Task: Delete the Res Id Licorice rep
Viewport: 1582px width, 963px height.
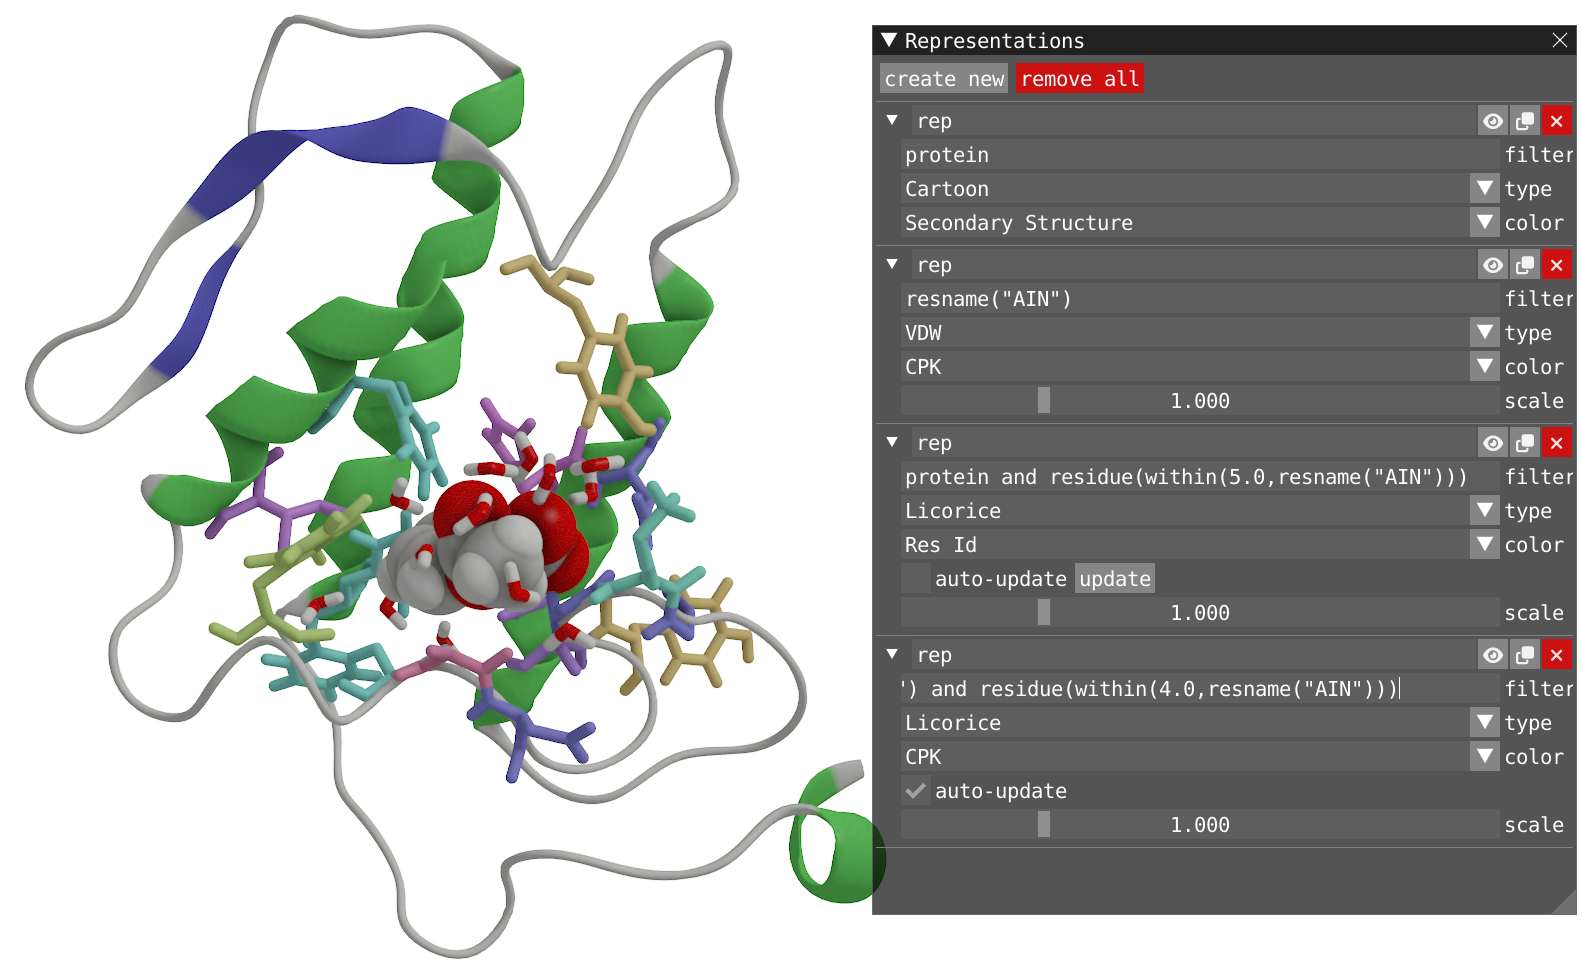Action: [x=1557, y=443]
